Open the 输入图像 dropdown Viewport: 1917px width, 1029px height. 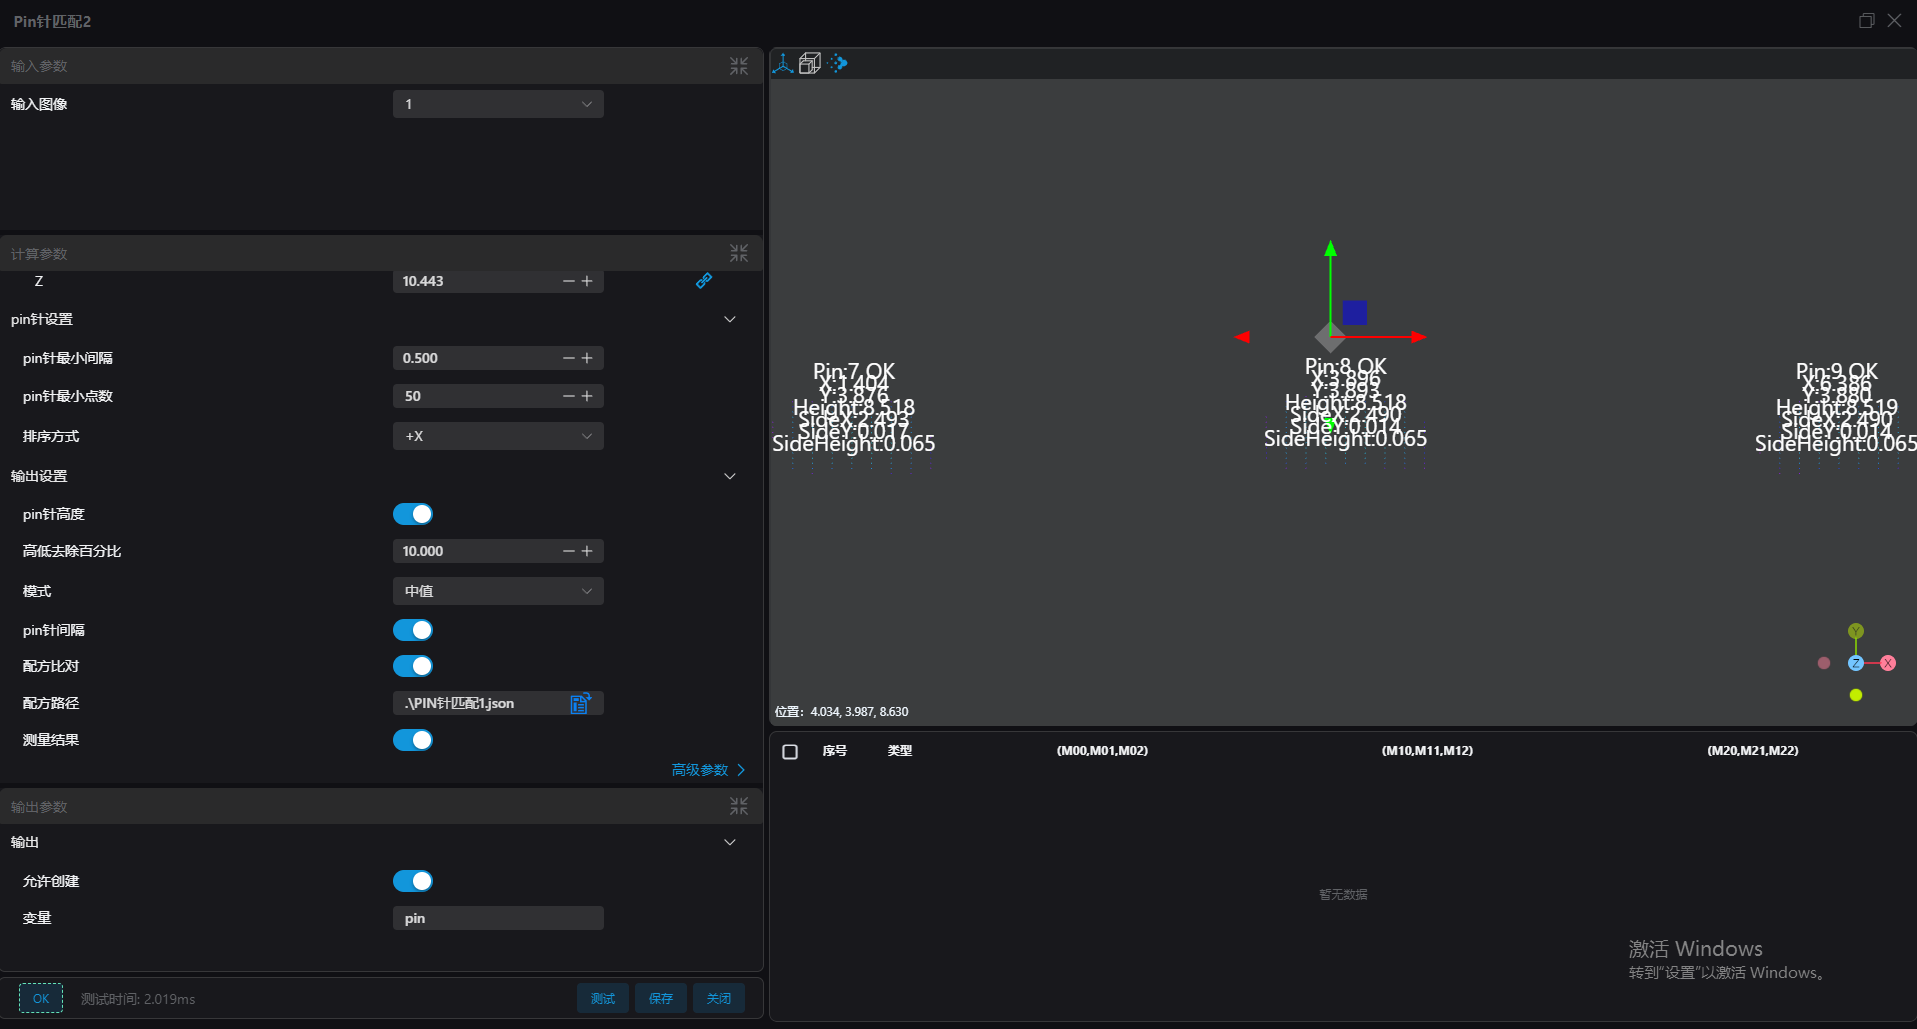tap(498, 104)
